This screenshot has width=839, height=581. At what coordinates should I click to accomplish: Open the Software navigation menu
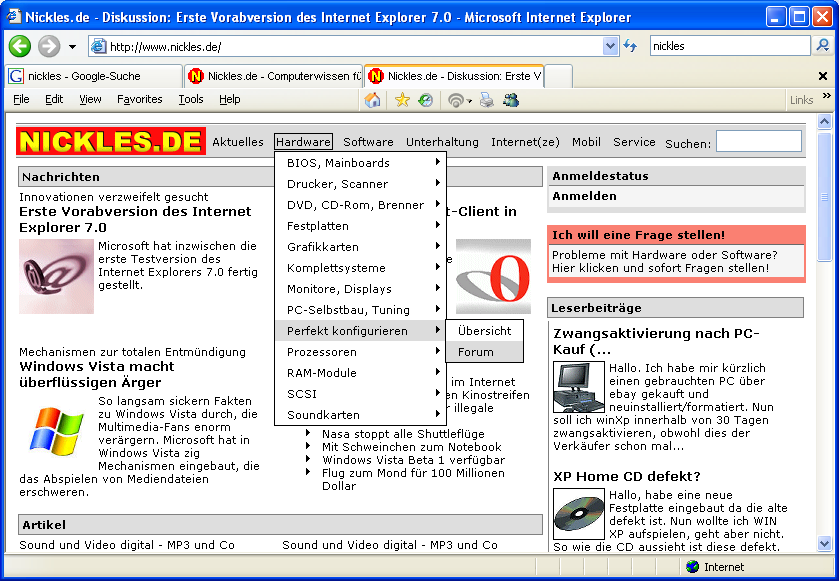[368, 142]
